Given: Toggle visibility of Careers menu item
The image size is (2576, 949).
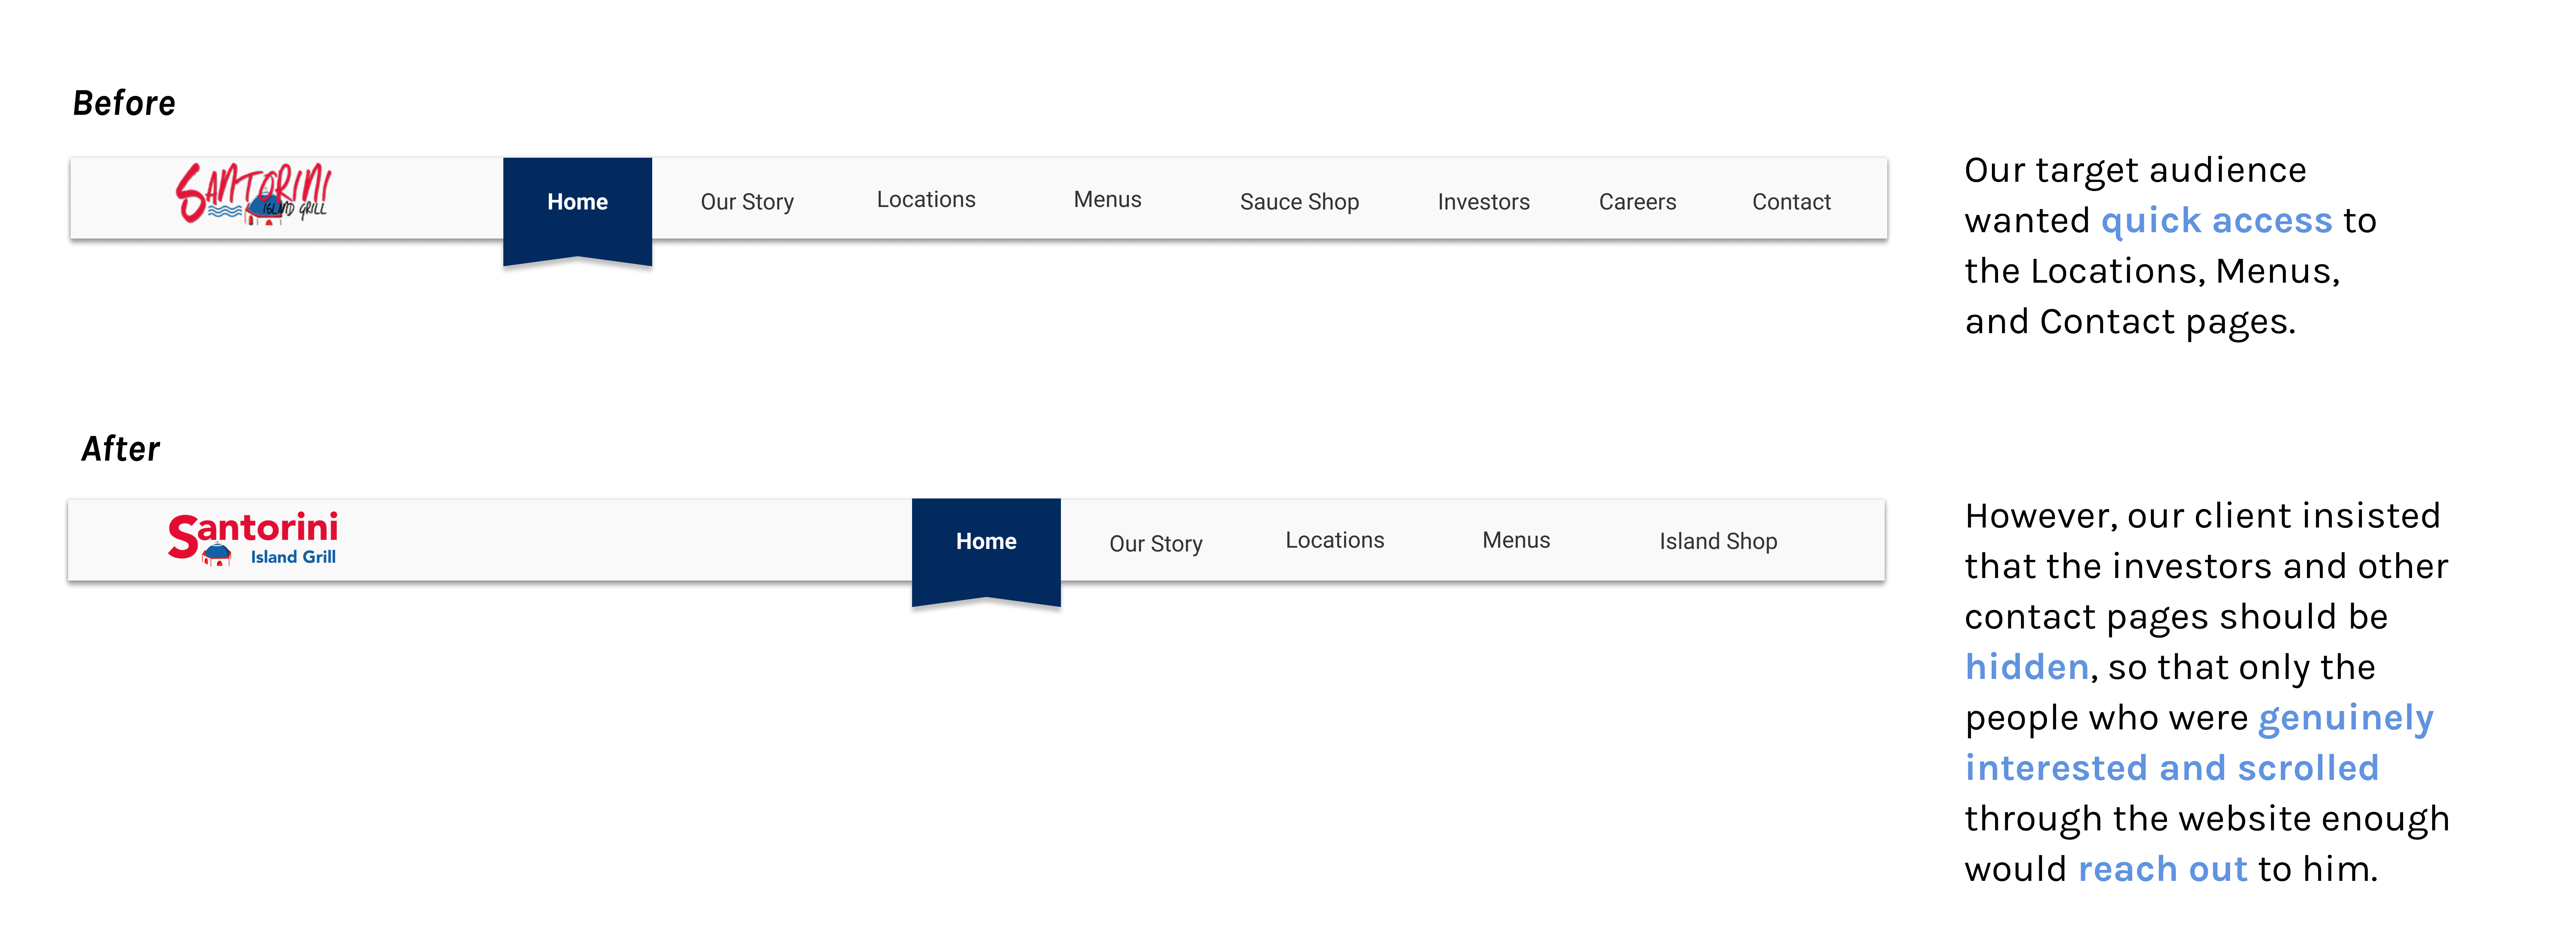Looking at the screenshot, I should pos(1638,201).
